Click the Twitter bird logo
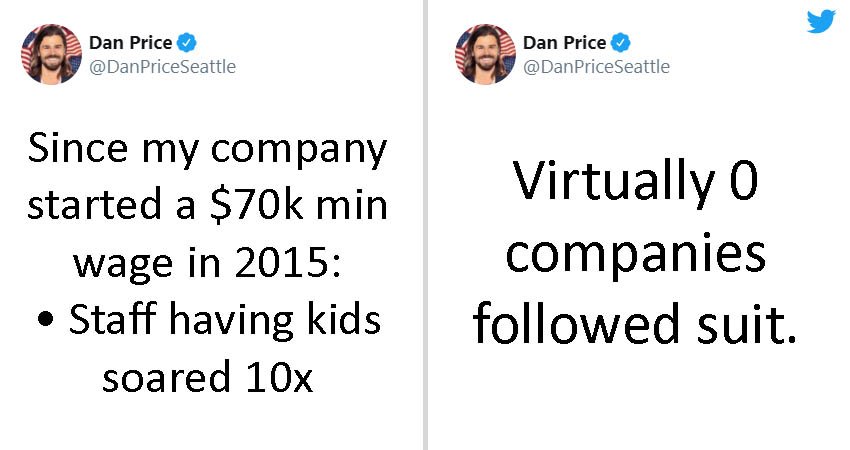Image resolution: width=850 pixels, height=450 pixels. [820, 22]
